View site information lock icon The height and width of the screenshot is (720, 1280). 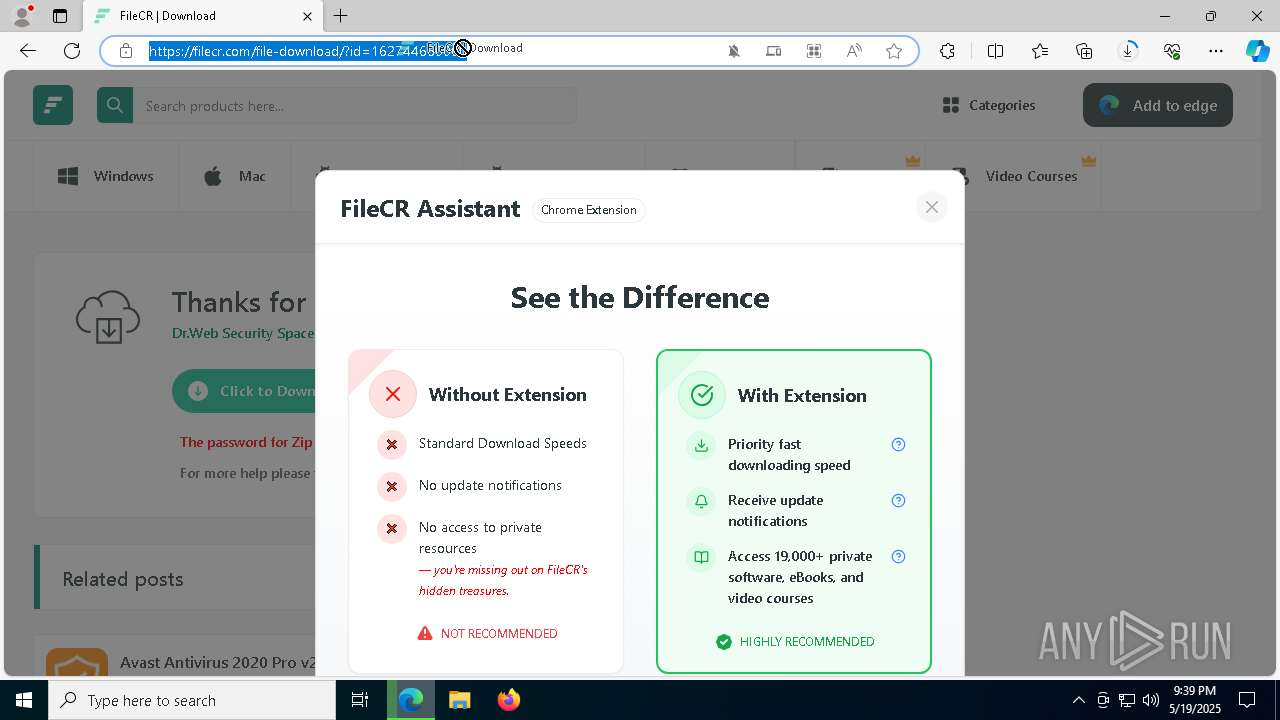(126, 51)
